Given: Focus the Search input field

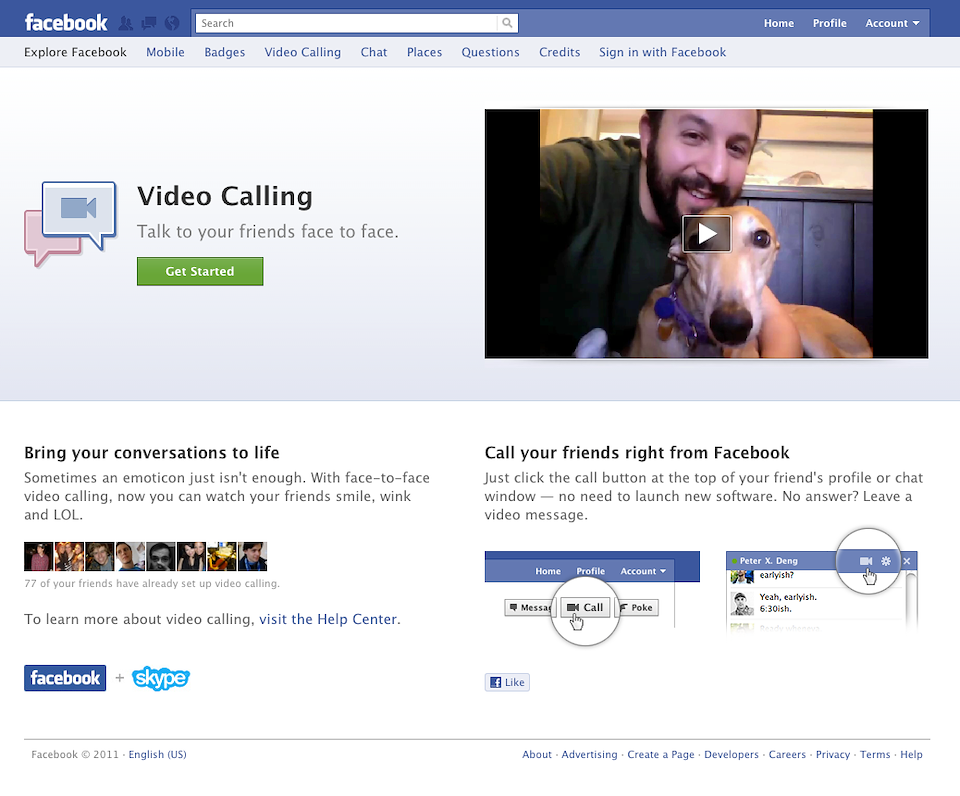Looking at the screenshot, I should click(x=345, y=23).
